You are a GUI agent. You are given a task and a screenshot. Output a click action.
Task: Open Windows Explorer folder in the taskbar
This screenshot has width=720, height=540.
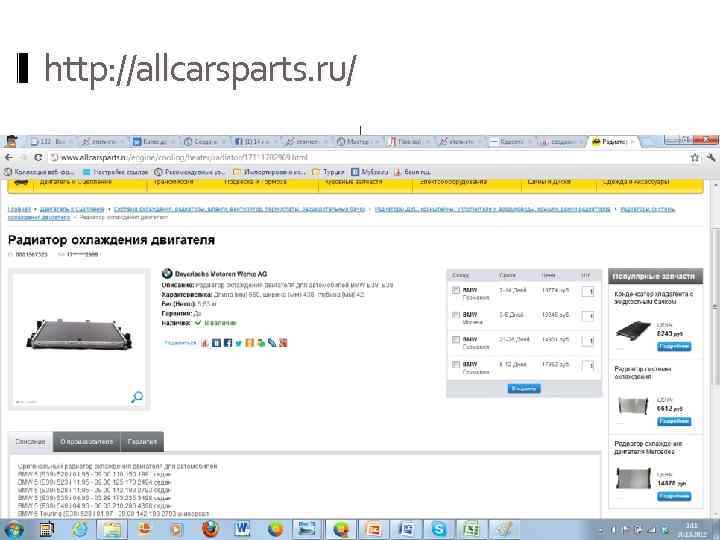112,530
